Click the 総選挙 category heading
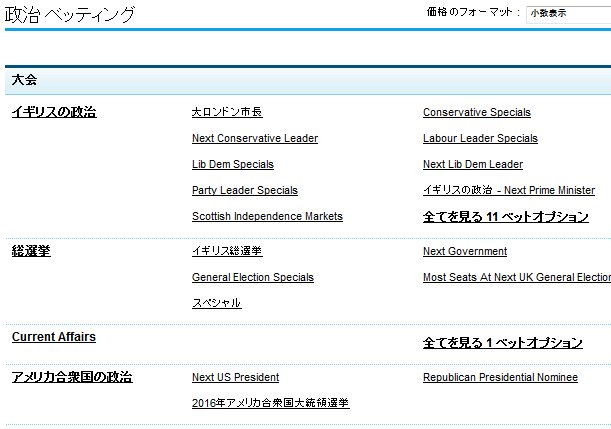 tap(31, 251)
